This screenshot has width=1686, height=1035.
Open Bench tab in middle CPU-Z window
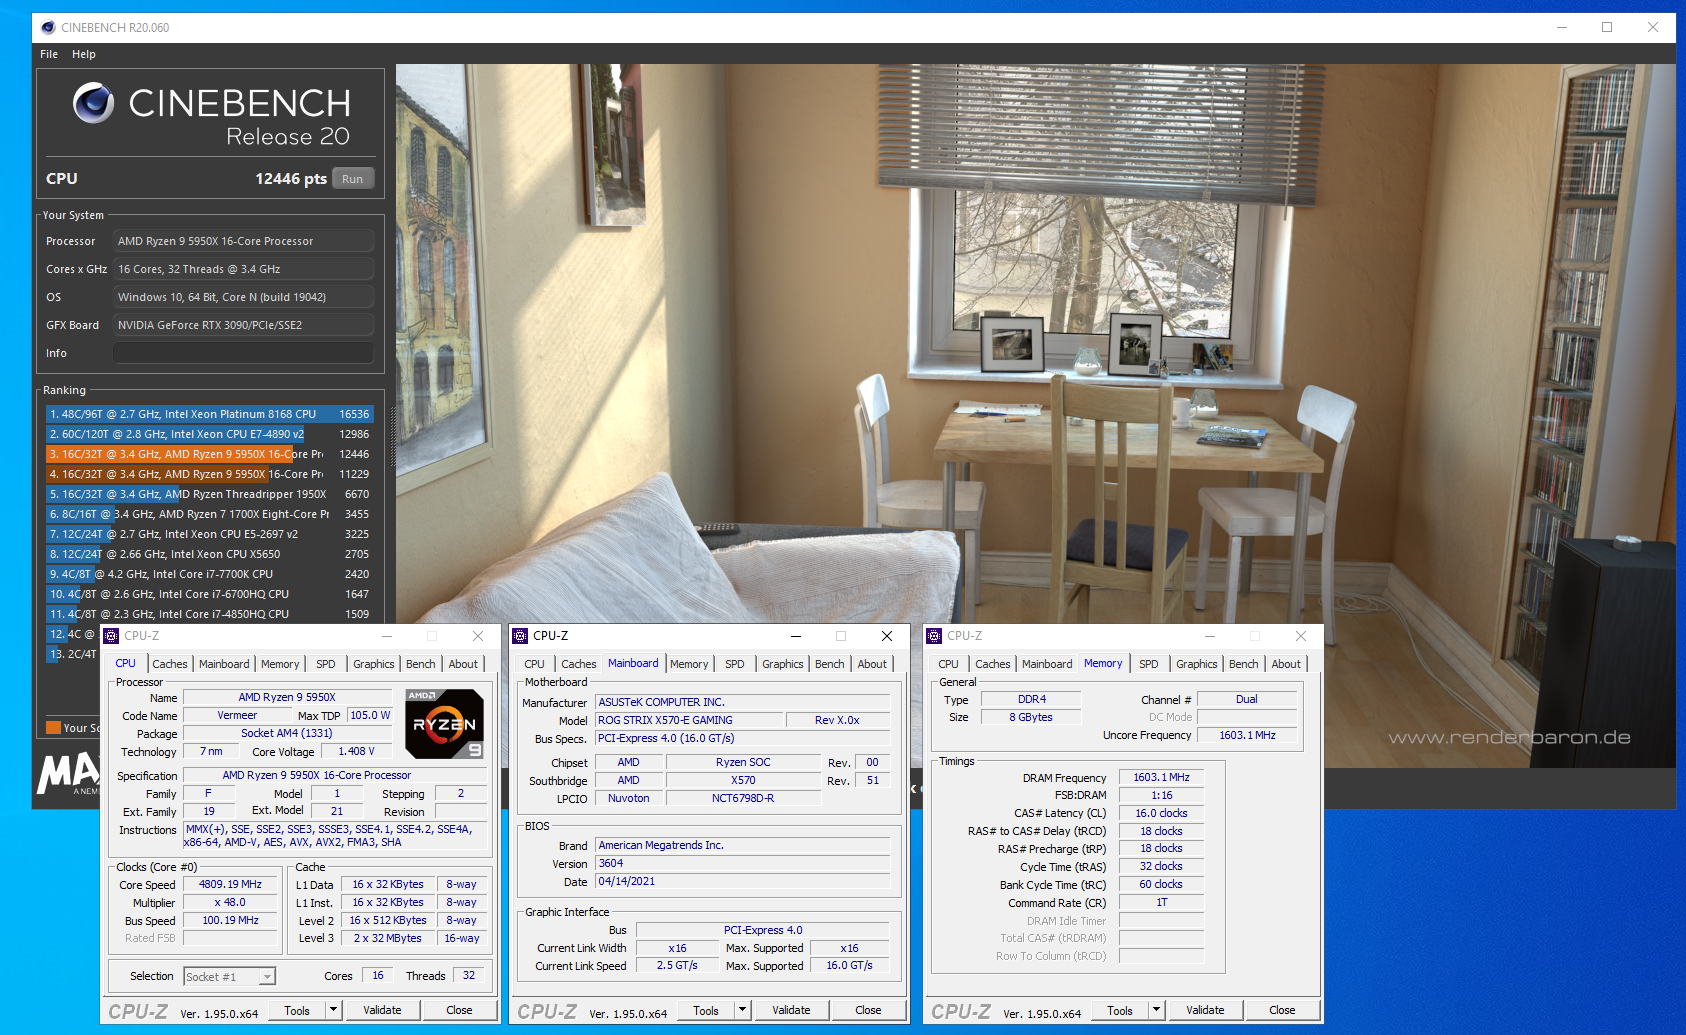pos(830,664)
